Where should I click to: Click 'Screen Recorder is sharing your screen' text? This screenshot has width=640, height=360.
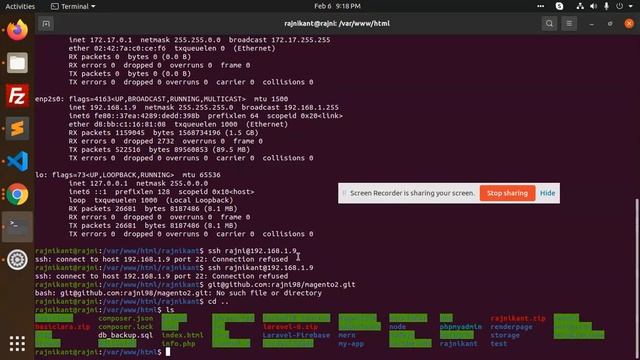click(x=413, y=193)
